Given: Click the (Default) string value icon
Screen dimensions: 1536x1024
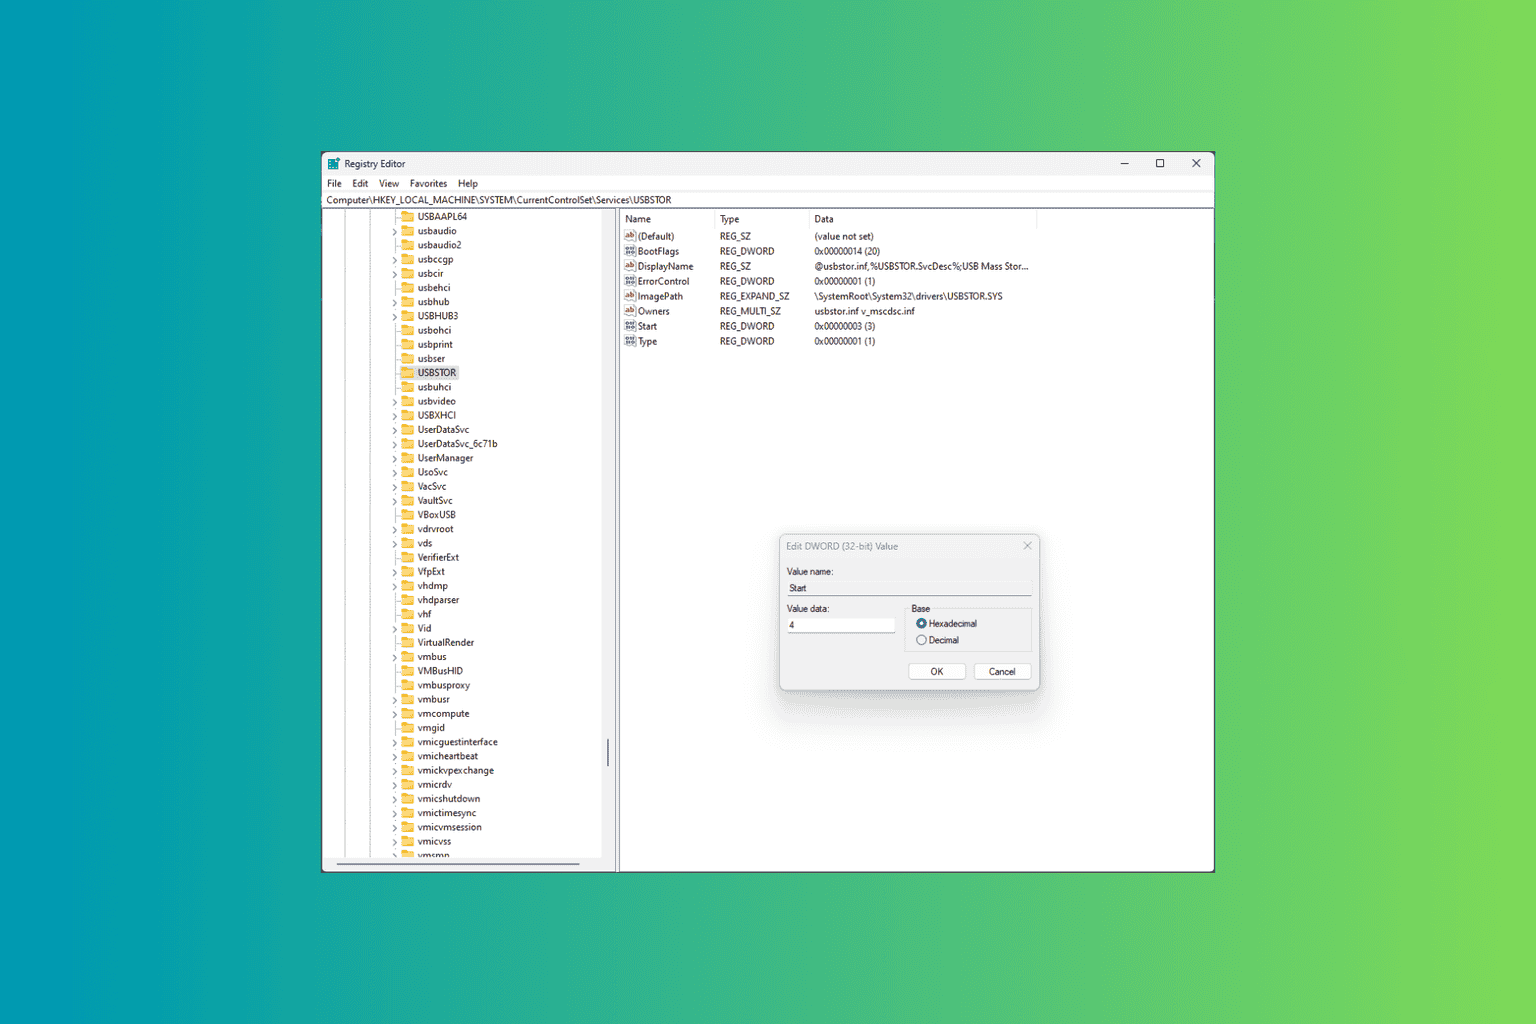Looking at the screenshot, I should [x=630, y=236].
